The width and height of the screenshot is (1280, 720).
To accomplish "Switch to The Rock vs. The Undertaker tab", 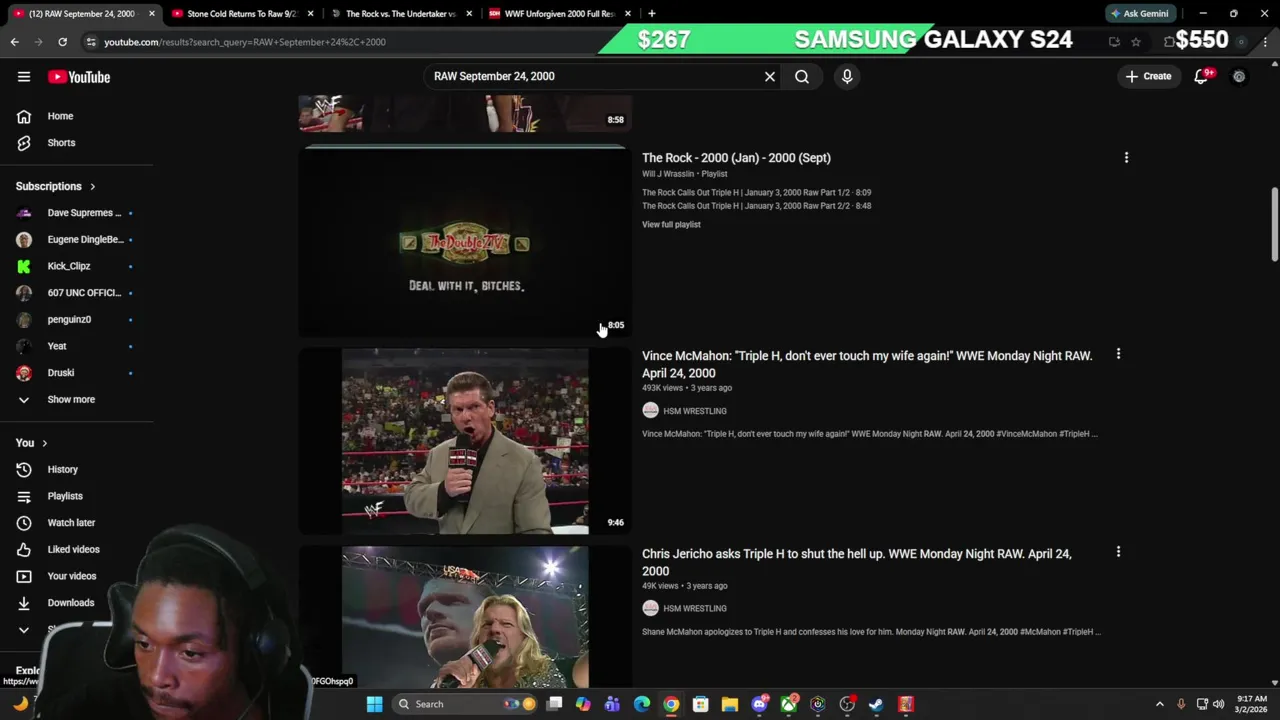I will coord(400,14).
